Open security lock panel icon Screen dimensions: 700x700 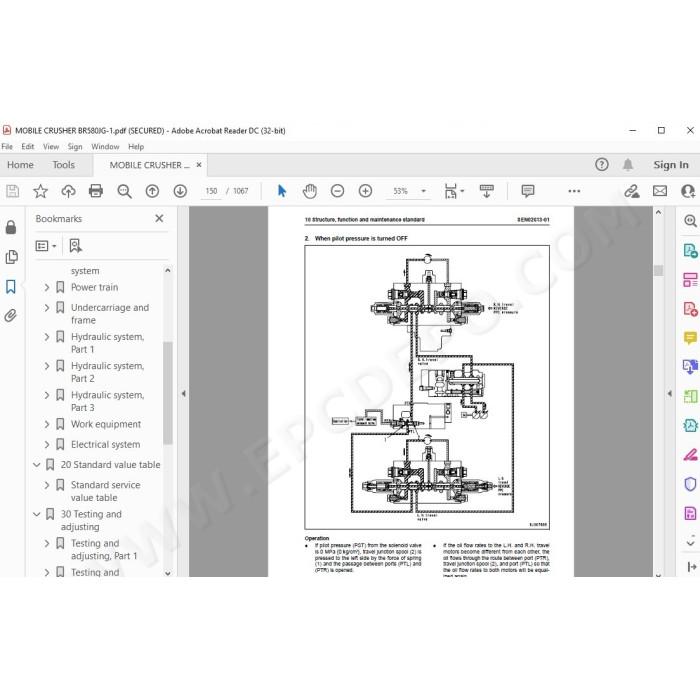[x=11, y=227]
